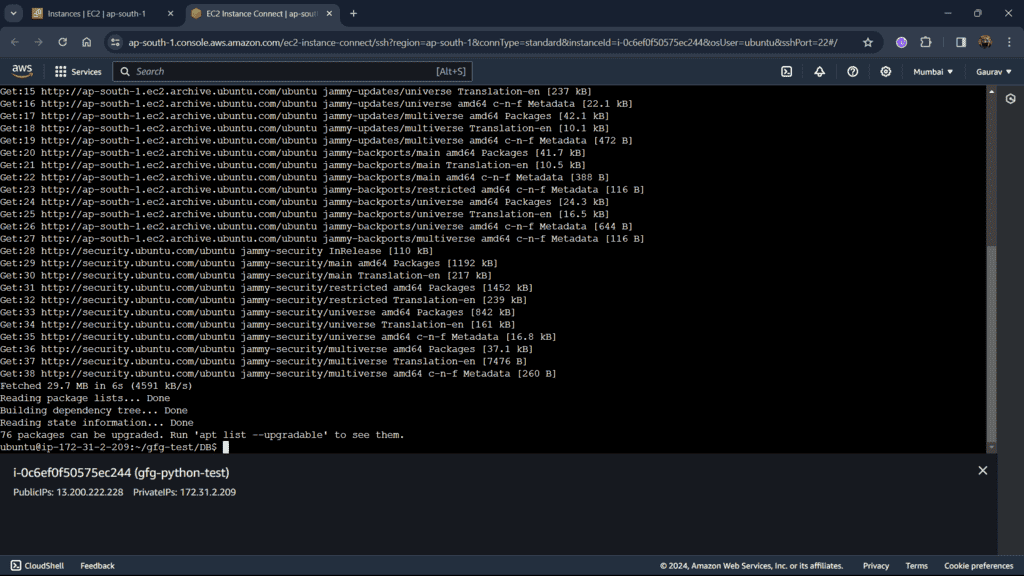This screenshot has height=576, width=1024.
Task: Click the terminal vertical scrollbar thumb
Action: 991,343
